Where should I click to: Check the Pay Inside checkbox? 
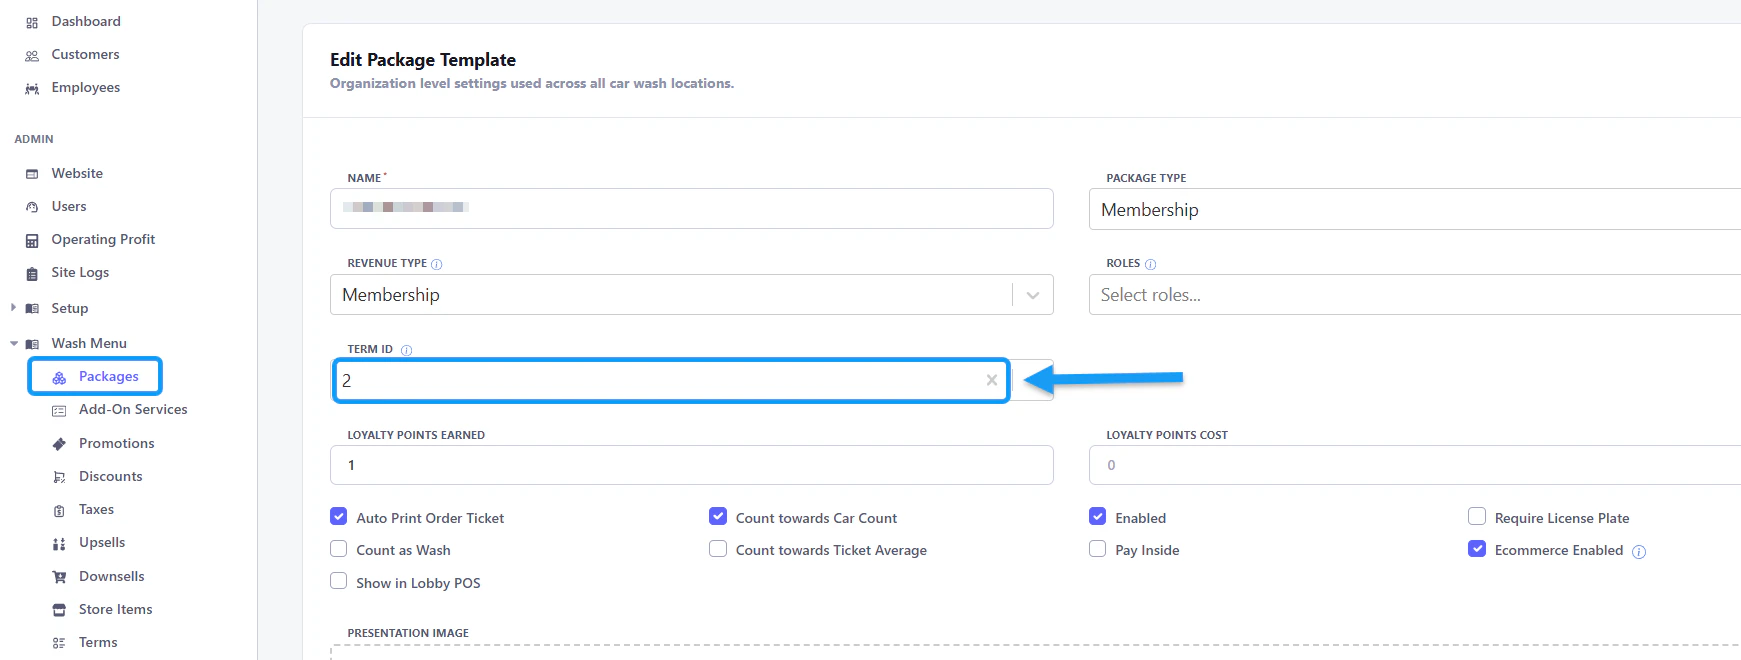tap(1097, 549)
